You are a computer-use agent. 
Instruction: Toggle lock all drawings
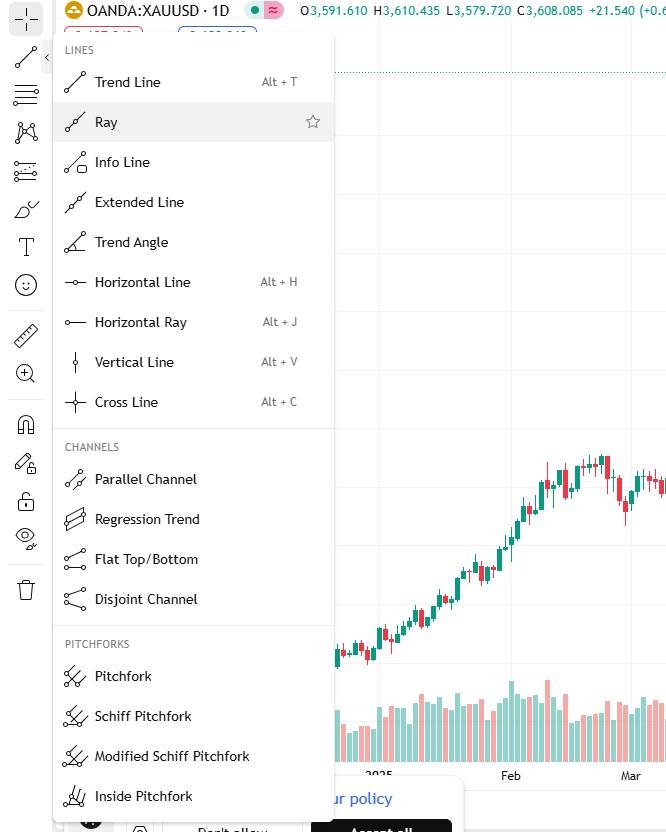click(x=25, y=502)
